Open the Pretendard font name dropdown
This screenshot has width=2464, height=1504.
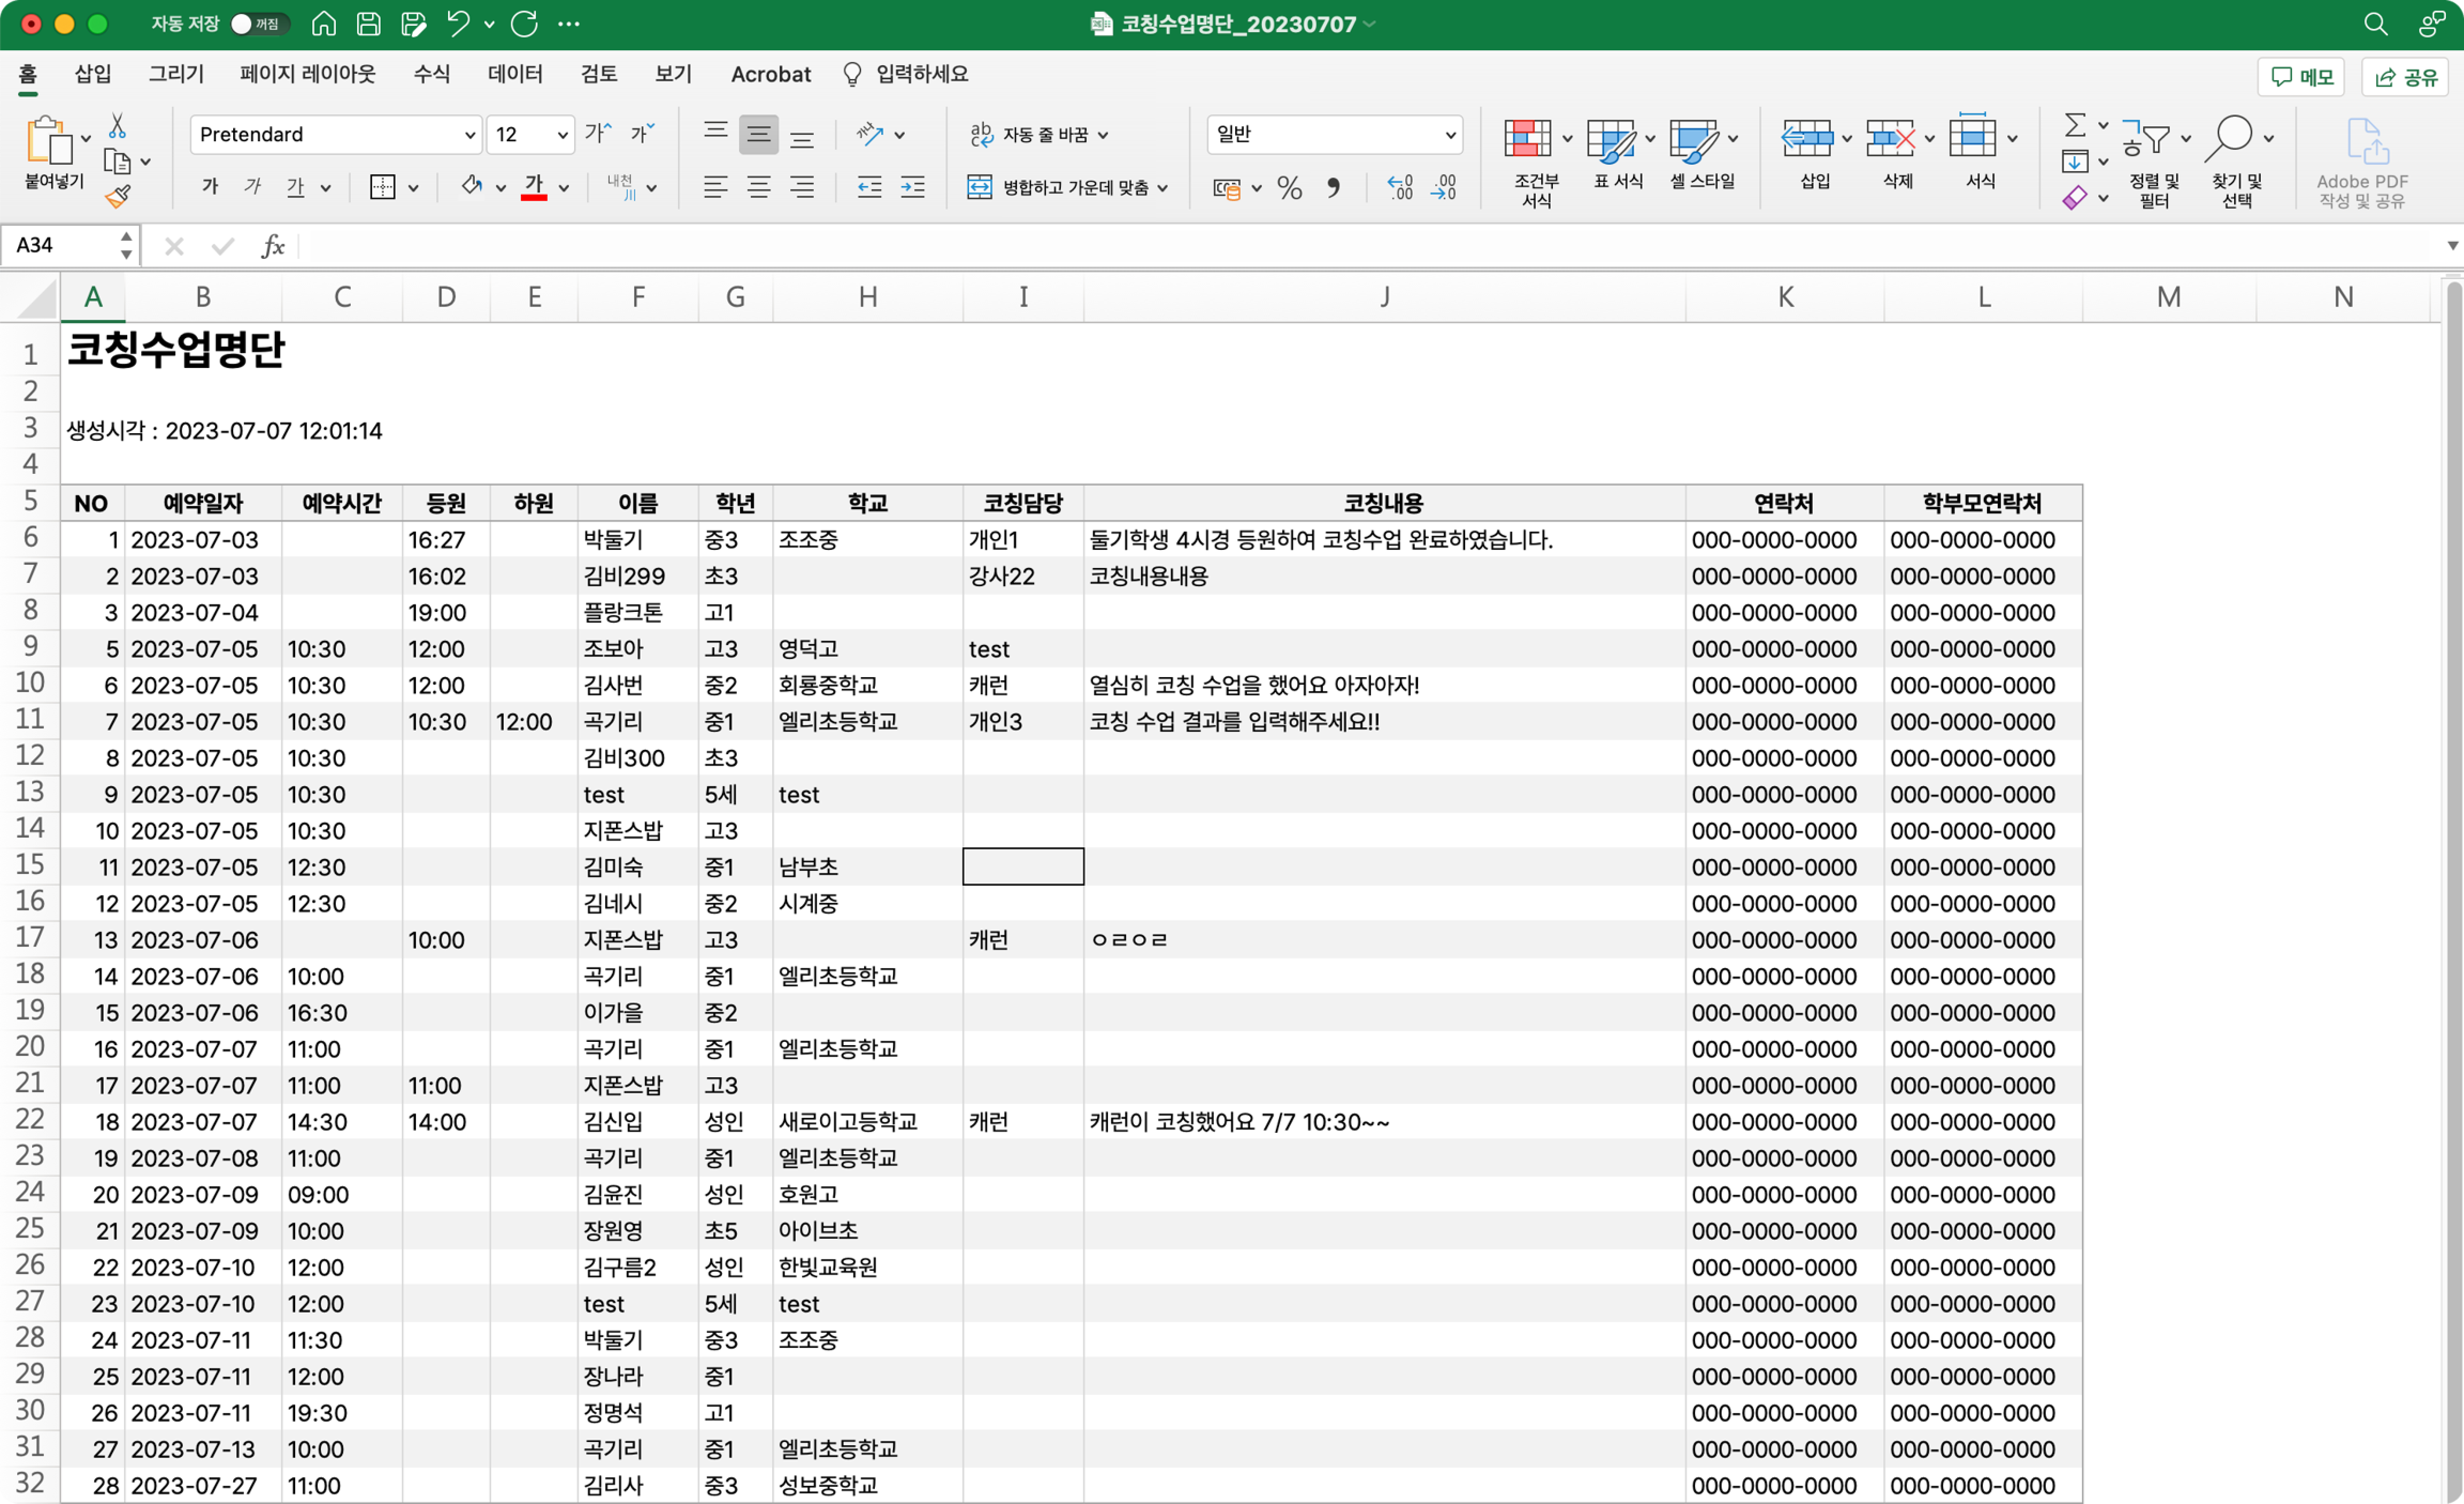pyautogui.click(x=469, y=135)
